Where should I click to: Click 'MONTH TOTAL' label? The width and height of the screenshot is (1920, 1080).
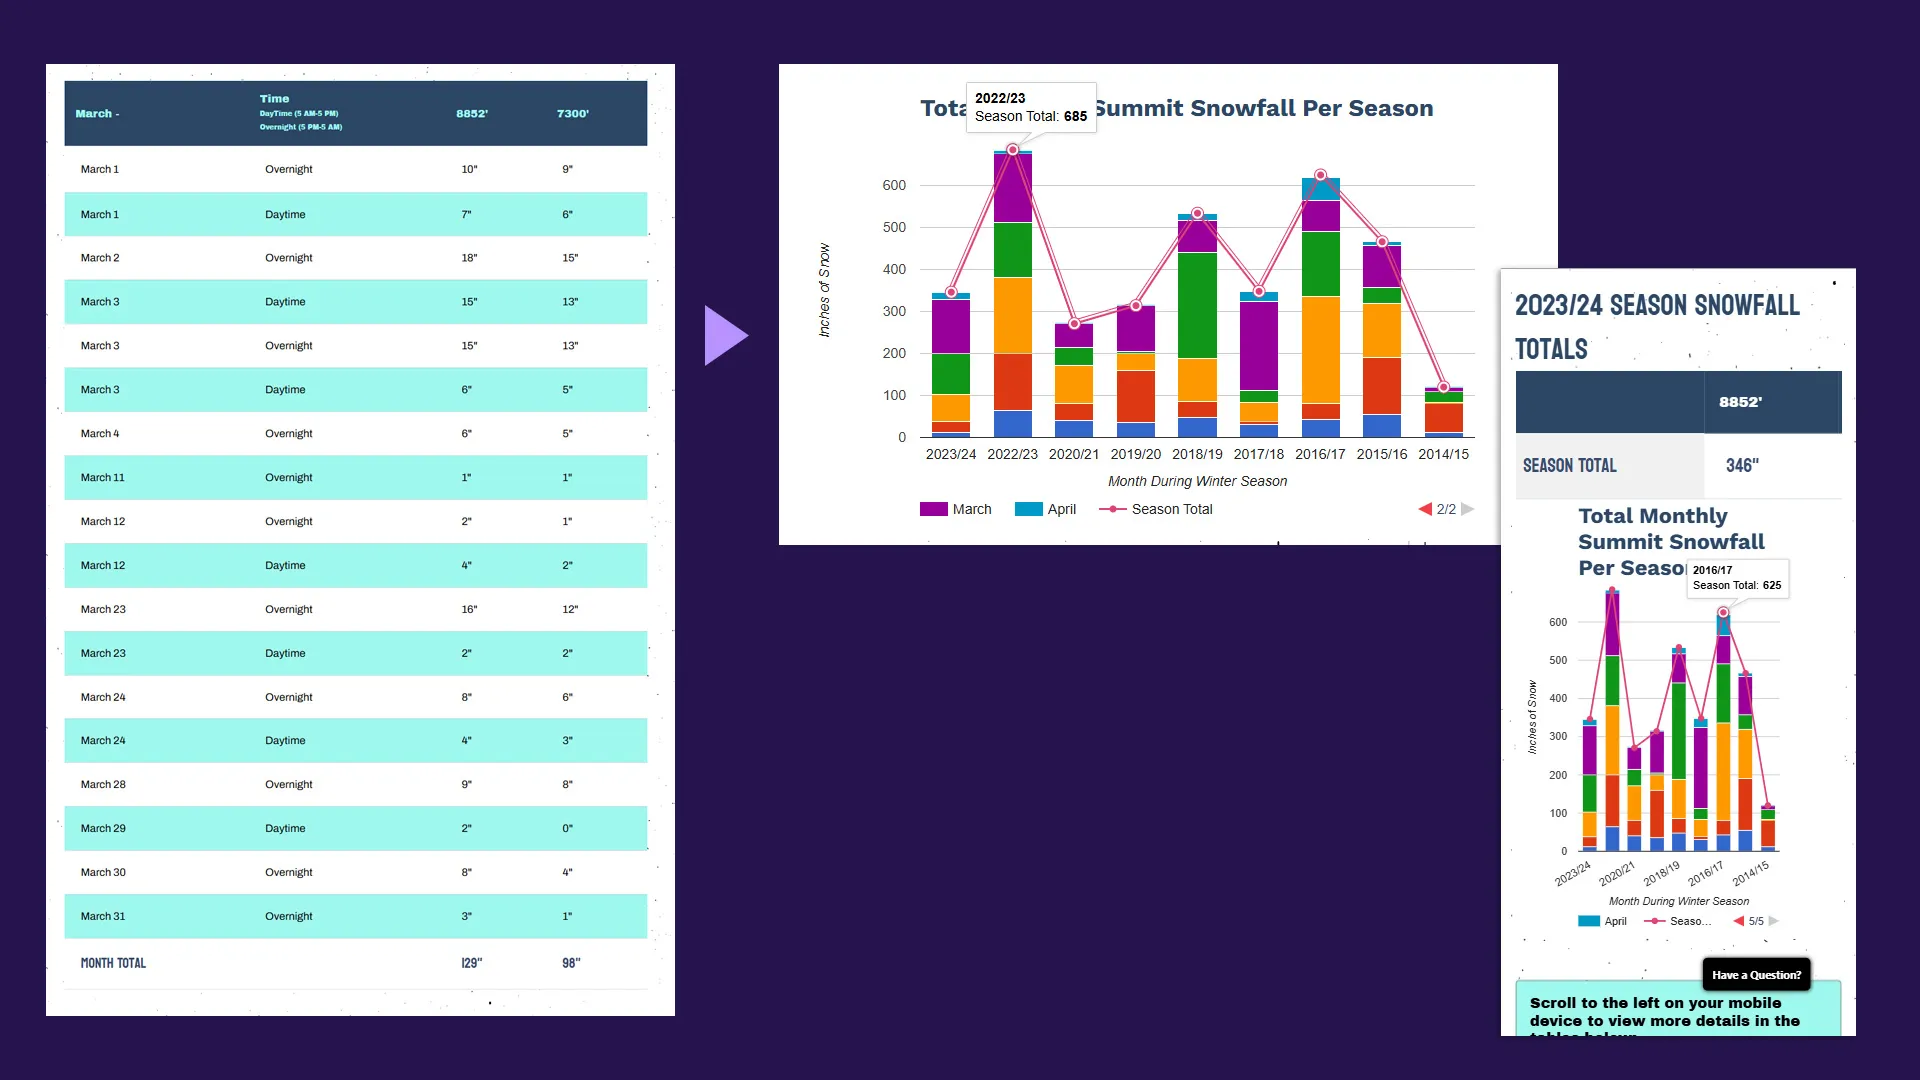(113, 963)
